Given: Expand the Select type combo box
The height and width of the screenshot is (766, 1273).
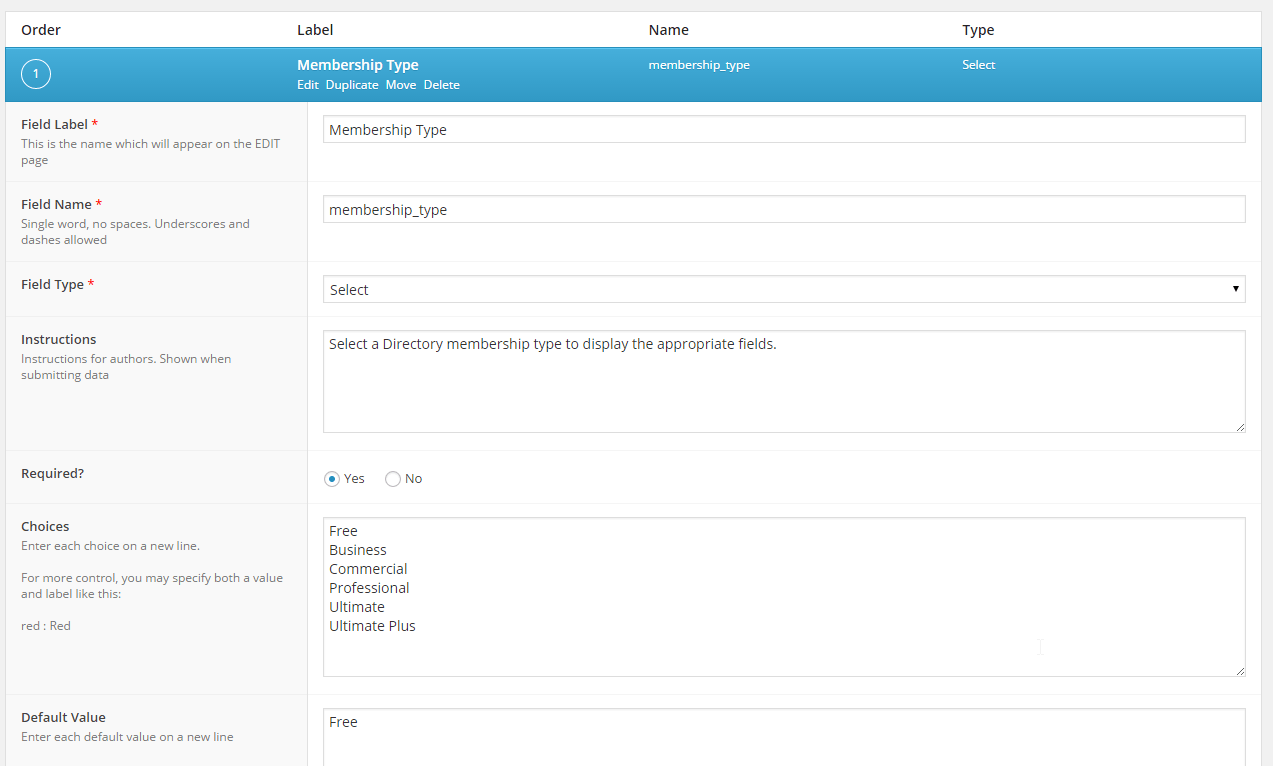Looking at the screenshot, I should pos(783,289).
